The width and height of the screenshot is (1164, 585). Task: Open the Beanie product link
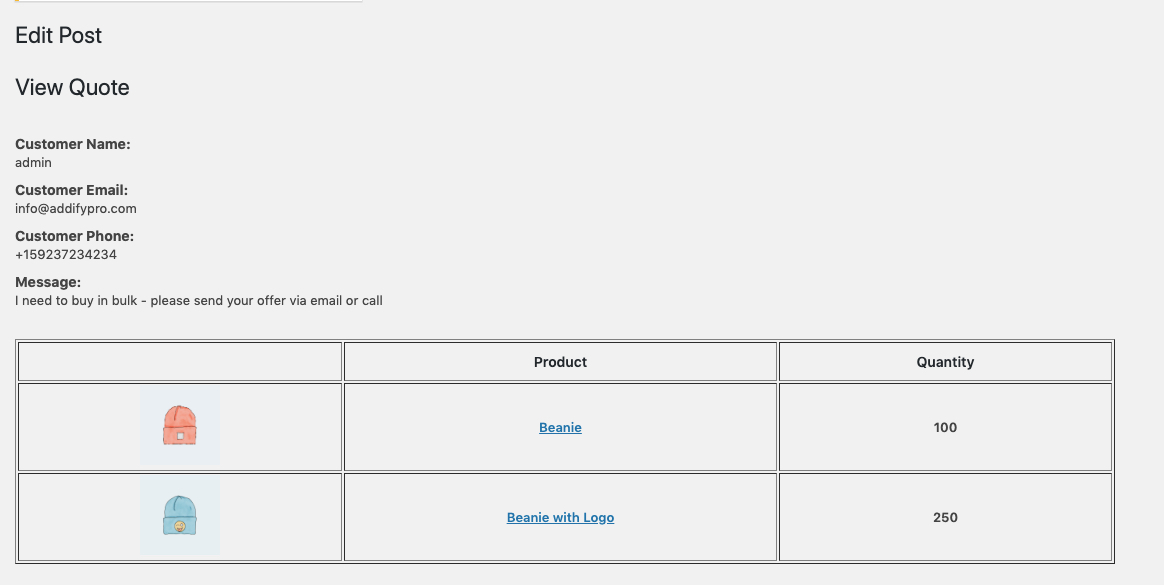pos(560,428)
